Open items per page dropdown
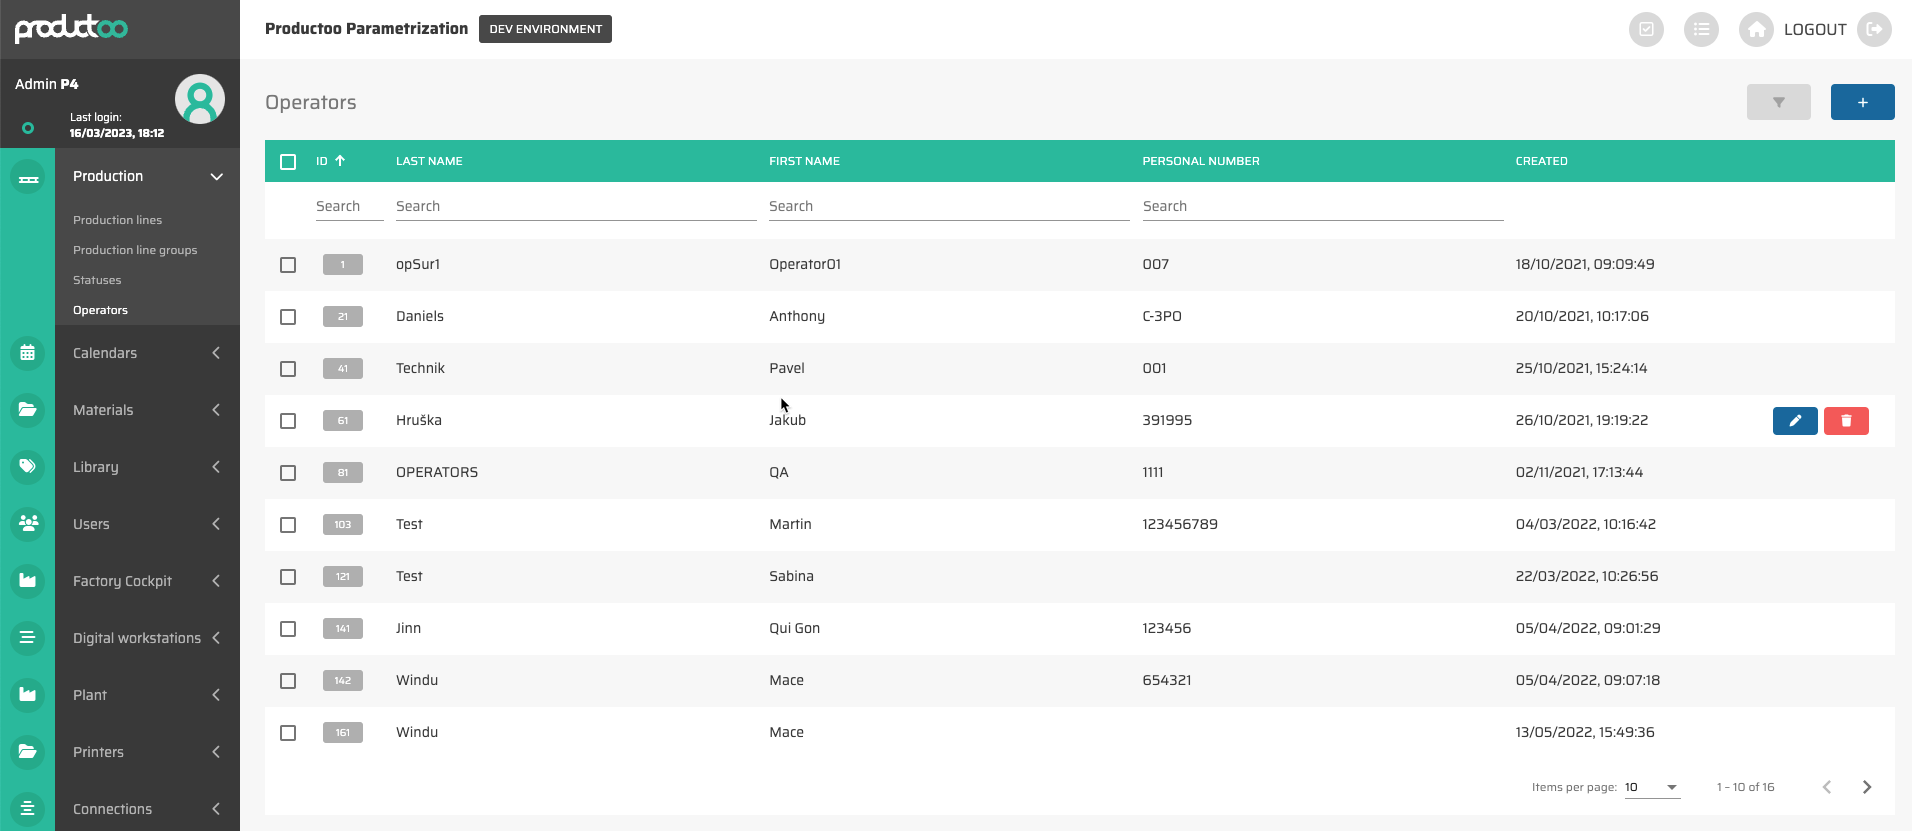This screenshot has width=1912, height=831. point(1652,787)
